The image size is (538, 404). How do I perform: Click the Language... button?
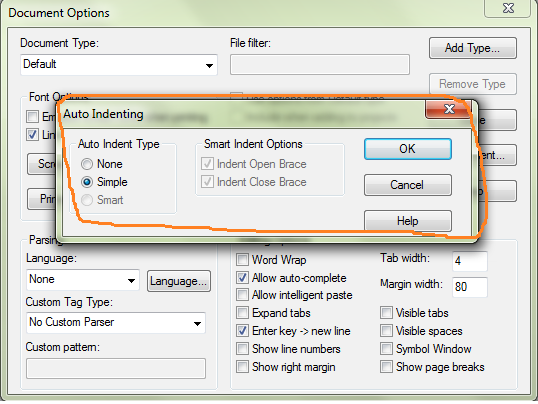pos(179,281)
